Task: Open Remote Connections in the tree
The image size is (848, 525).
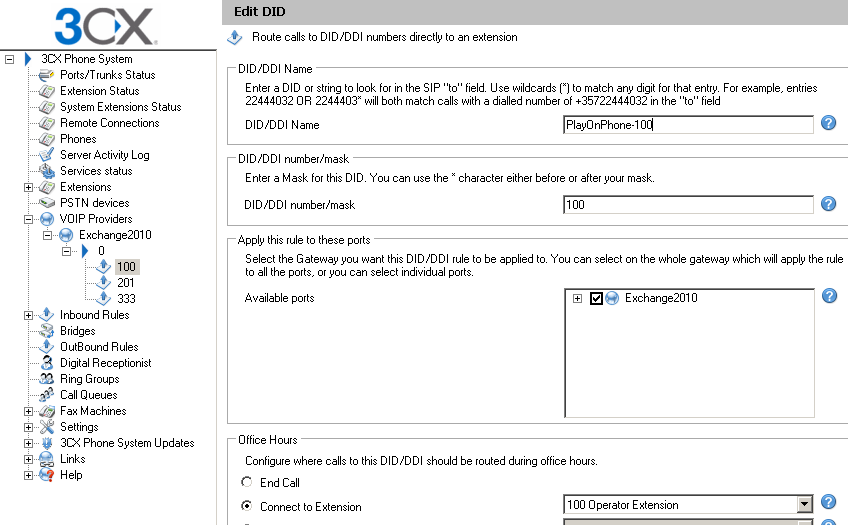Action: pyautogui.click(x=110, y=123)
